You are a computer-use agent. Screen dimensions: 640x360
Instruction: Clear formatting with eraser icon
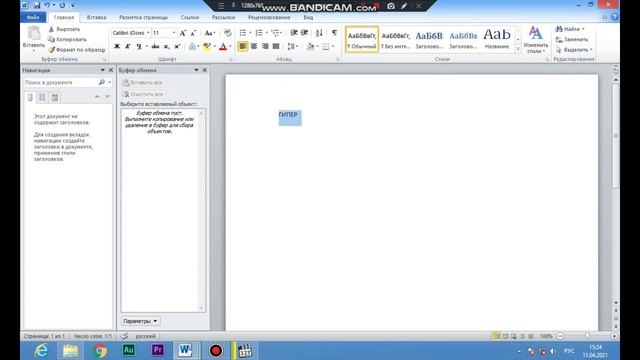tap(228, 33)
